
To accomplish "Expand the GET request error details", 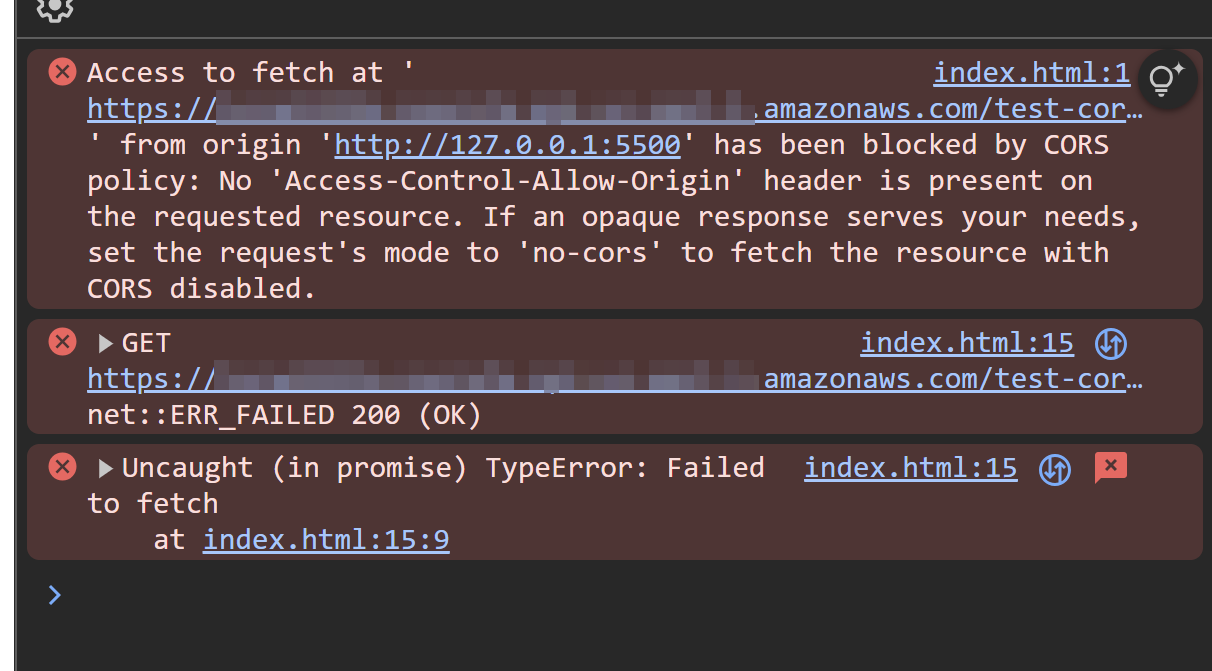I will [106, 344].
